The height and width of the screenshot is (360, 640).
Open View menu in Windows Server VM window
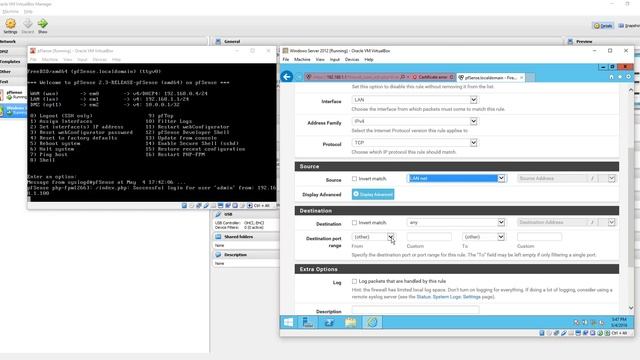[x=320, y=60]
